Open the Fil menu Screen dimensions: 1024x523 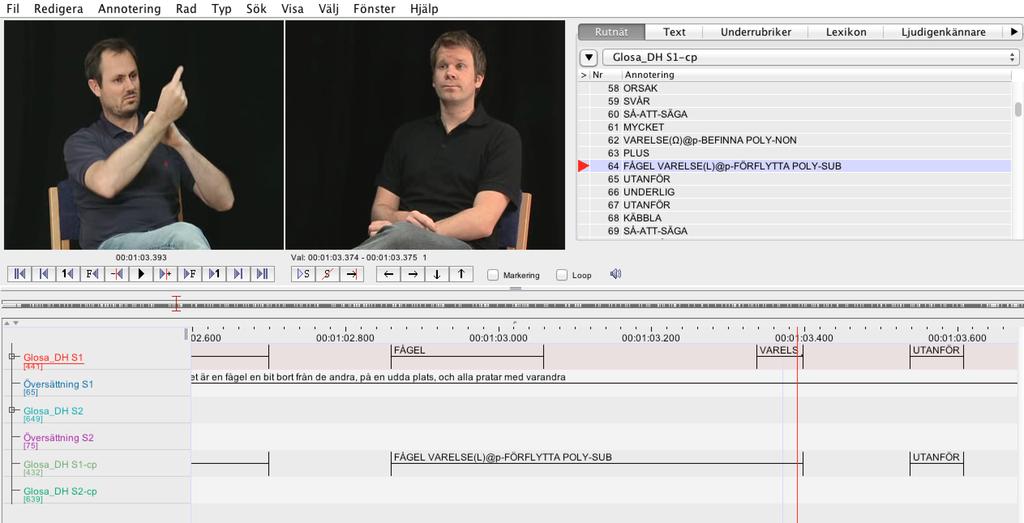click(12, 8)
